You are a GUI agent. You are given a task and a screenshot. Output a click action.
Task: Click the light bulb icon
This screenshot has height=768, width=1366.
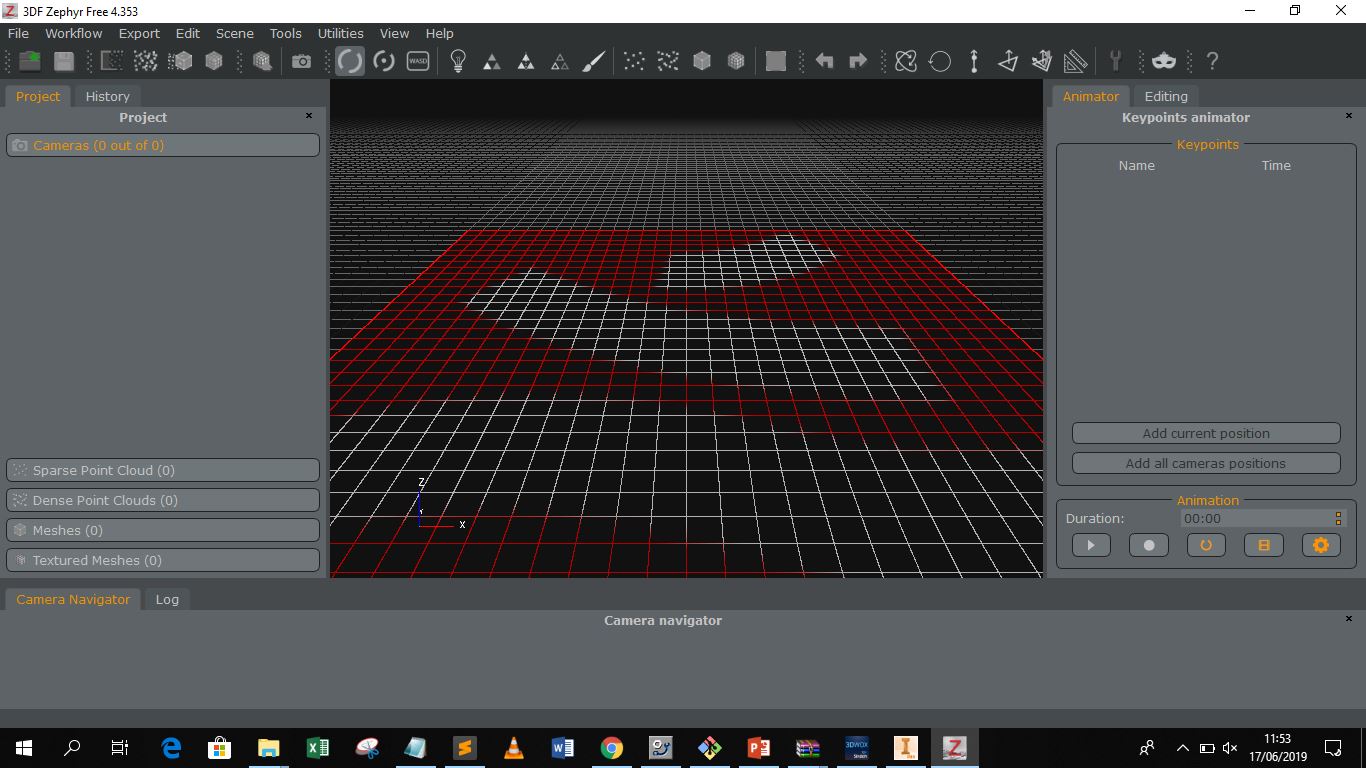click(458, 62)
